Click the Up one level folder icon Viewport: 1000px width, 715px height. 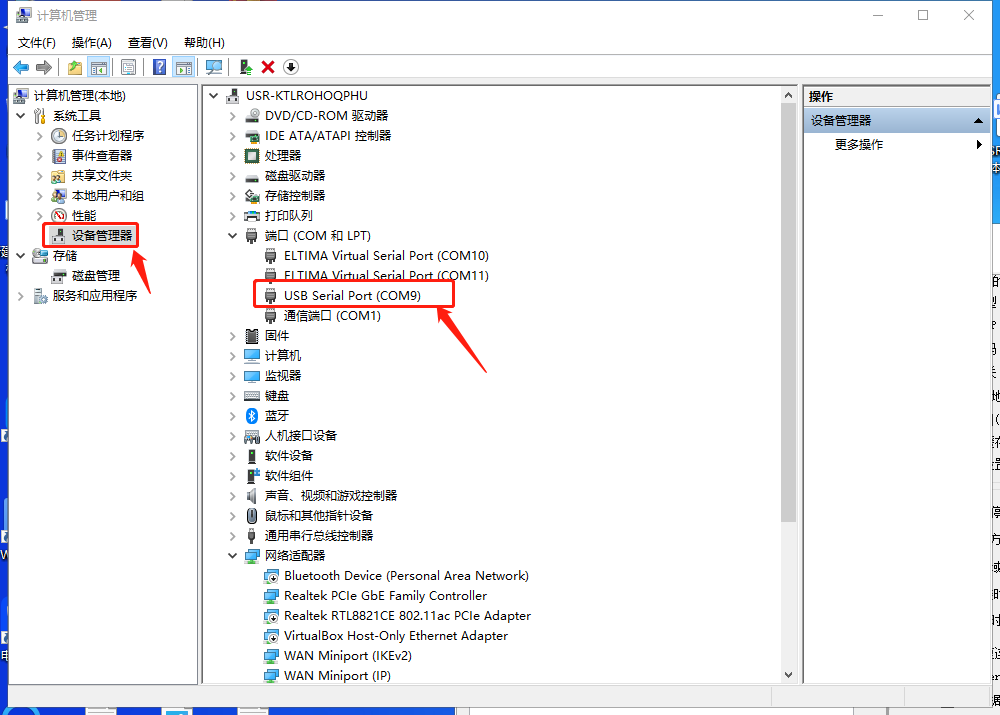coord(74,67)
